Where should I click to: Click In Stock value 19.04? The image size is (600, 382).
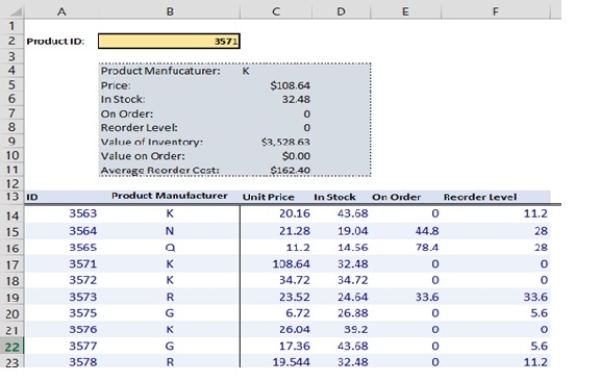point(352,231)
